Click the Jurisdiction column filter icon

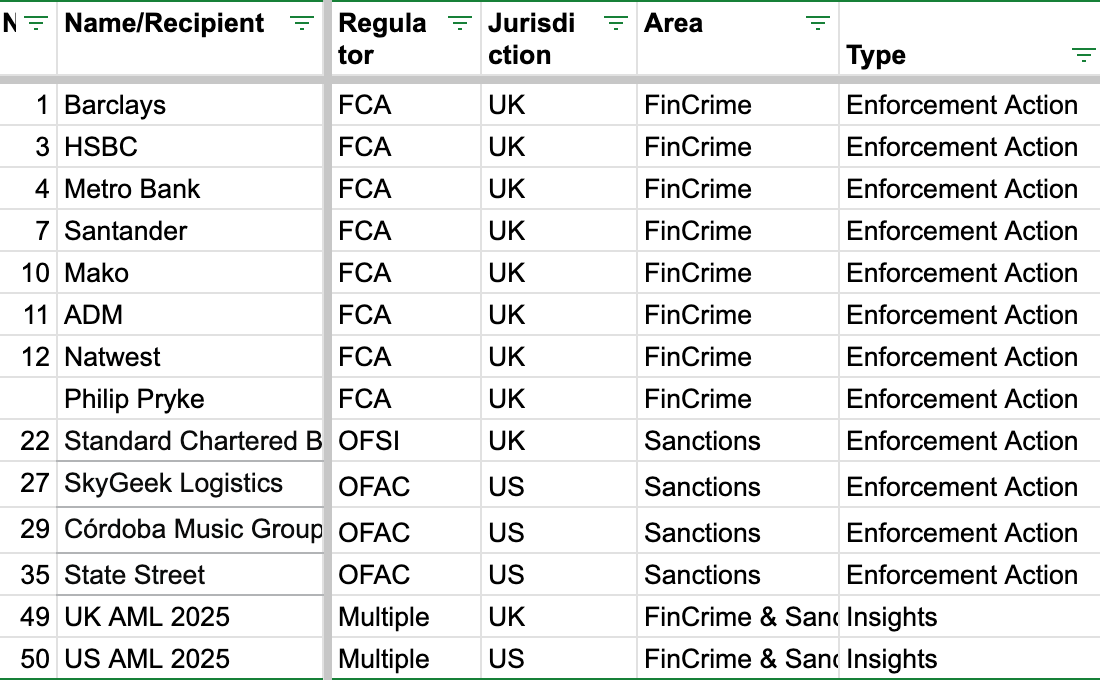(615, 23)
